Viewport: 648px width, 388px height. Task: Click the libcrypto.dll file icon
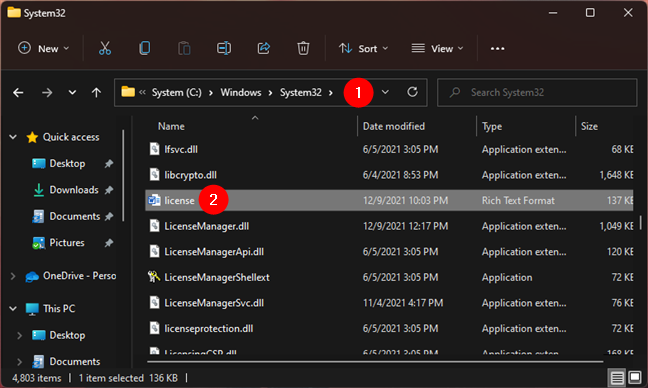[x=155, y=174]
